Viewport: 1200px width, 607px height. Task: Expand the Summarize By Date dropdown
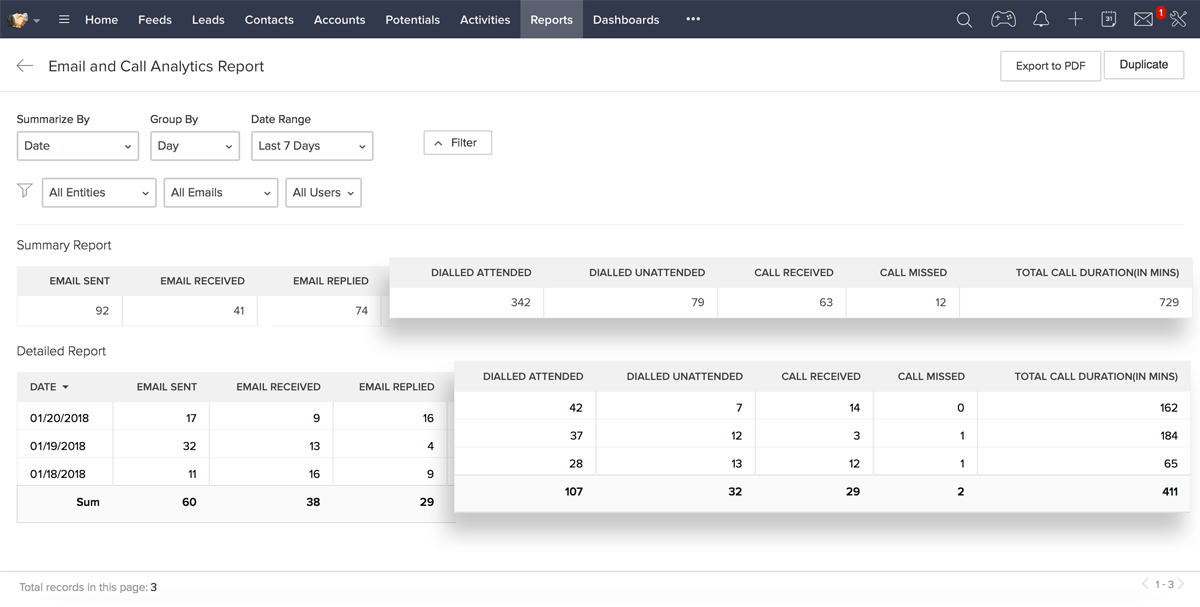(x=77, y=146)
